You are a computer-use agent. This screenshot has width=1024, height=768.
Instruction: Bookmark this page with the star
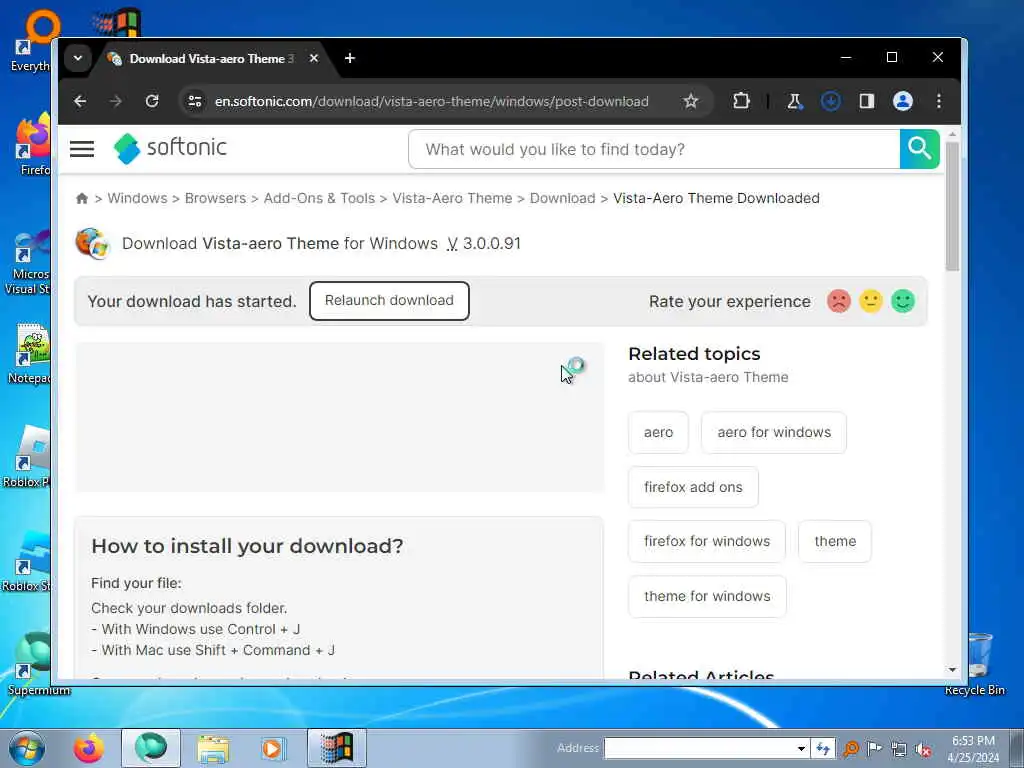[690, 101]
